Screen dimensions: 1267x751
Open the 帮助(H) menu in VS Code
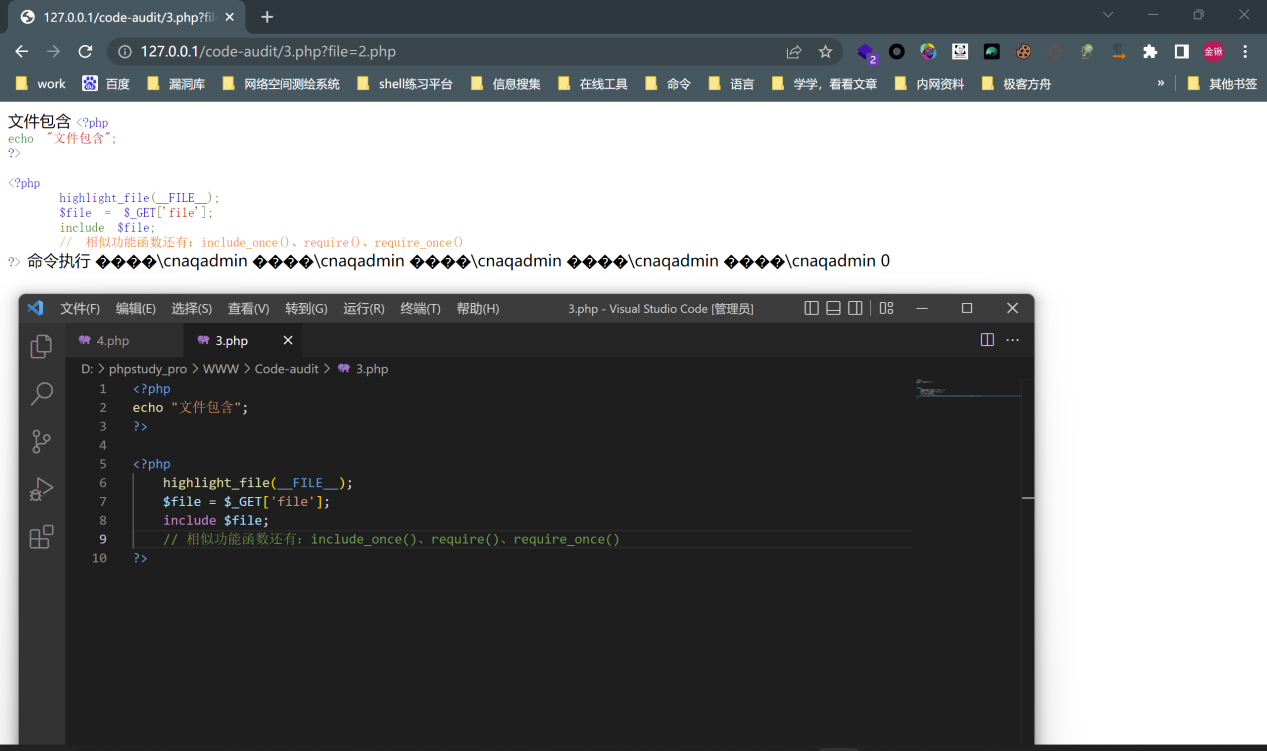(478, 308)
